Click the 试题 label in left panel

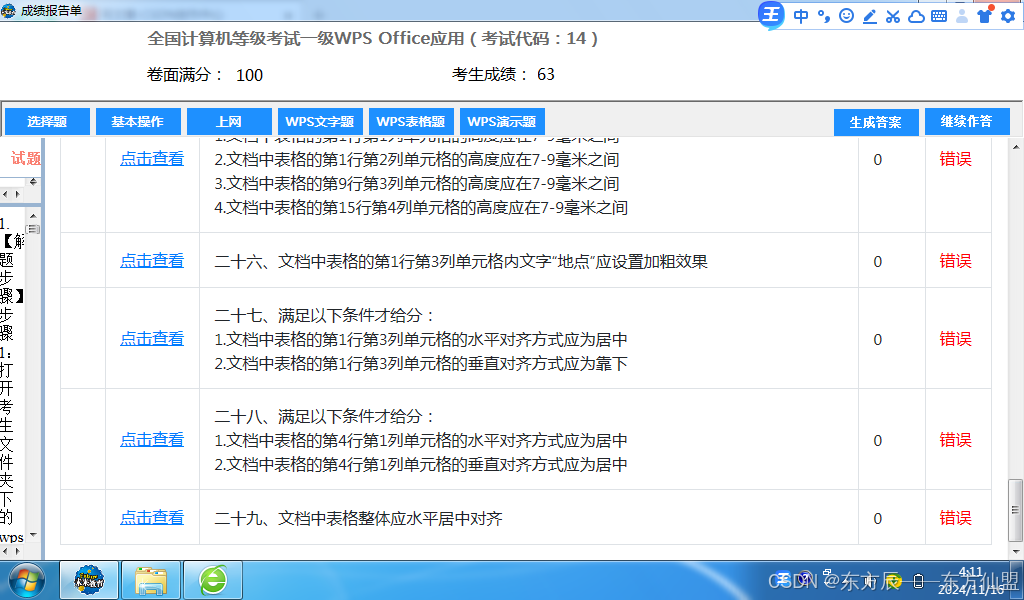(x=25, y=158)
